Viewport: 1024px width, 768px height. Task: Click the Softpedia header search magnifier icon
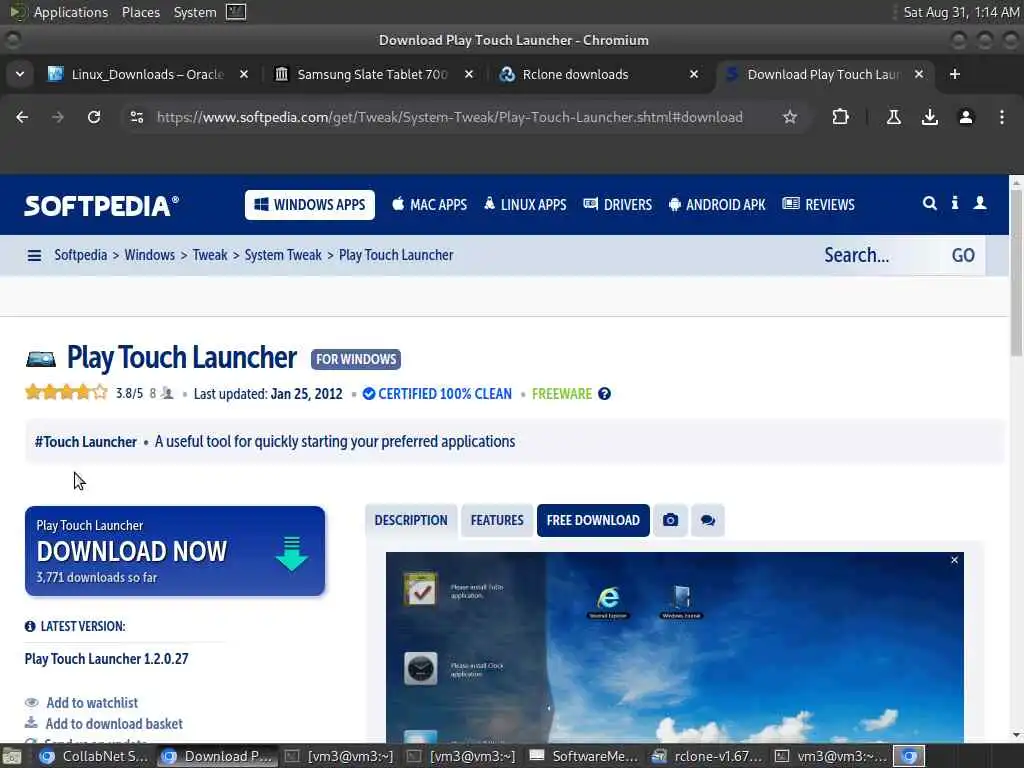[x=929, y=203]
